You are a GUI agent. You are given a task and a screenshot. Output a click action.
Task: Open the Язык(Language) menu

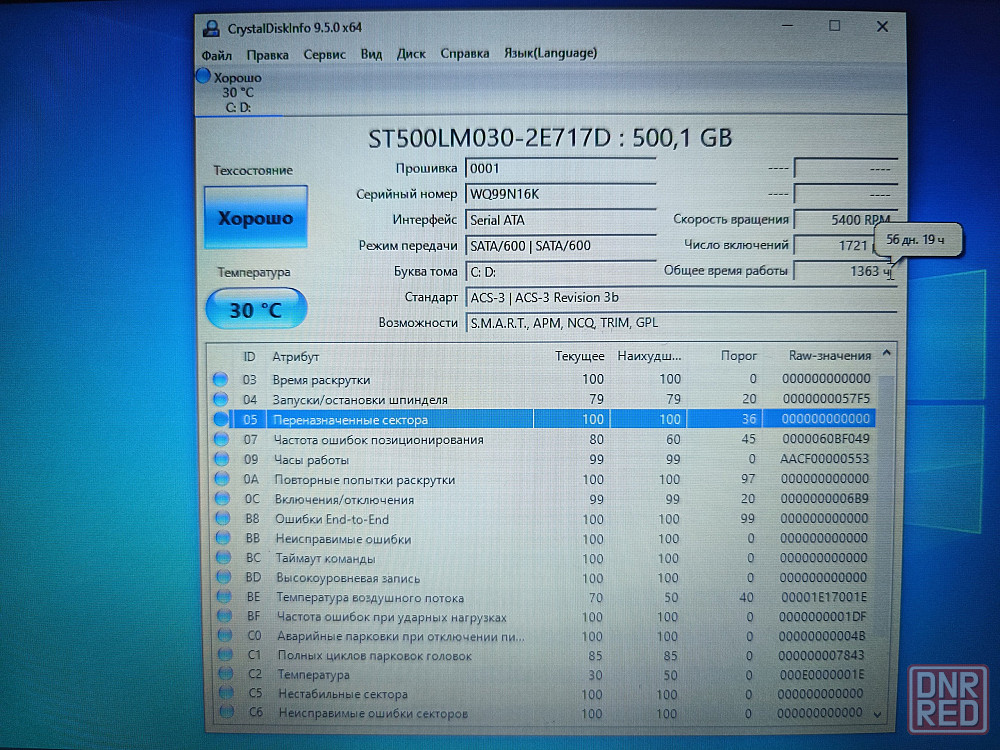(551, 52)
